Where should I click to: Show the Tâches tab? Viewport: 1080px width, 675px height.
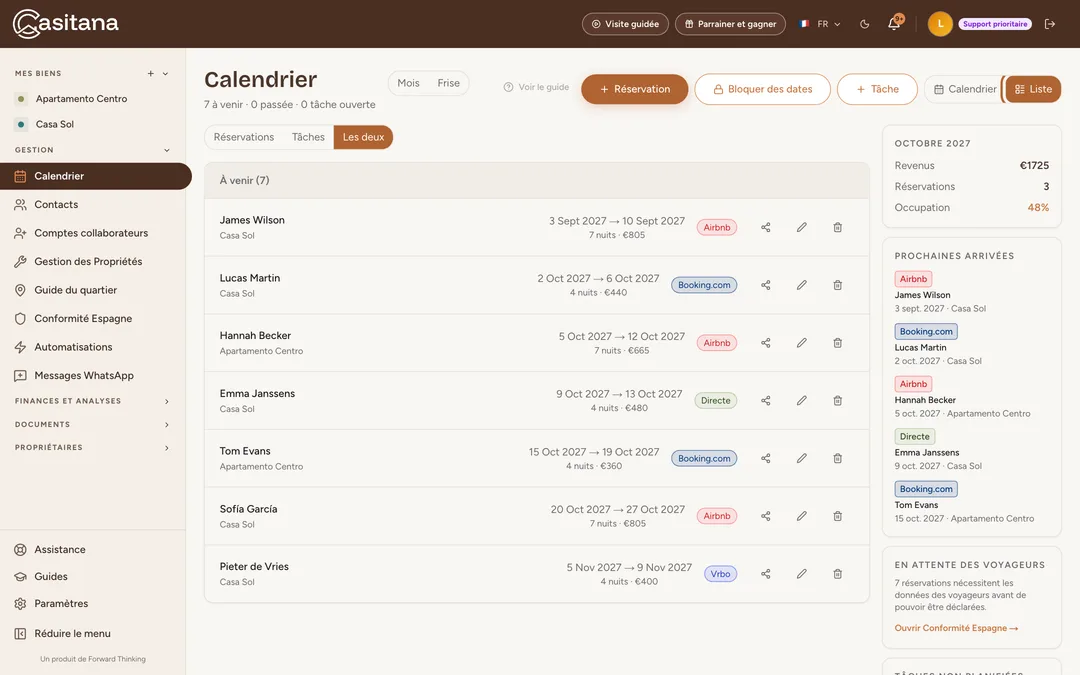(308, 137)
